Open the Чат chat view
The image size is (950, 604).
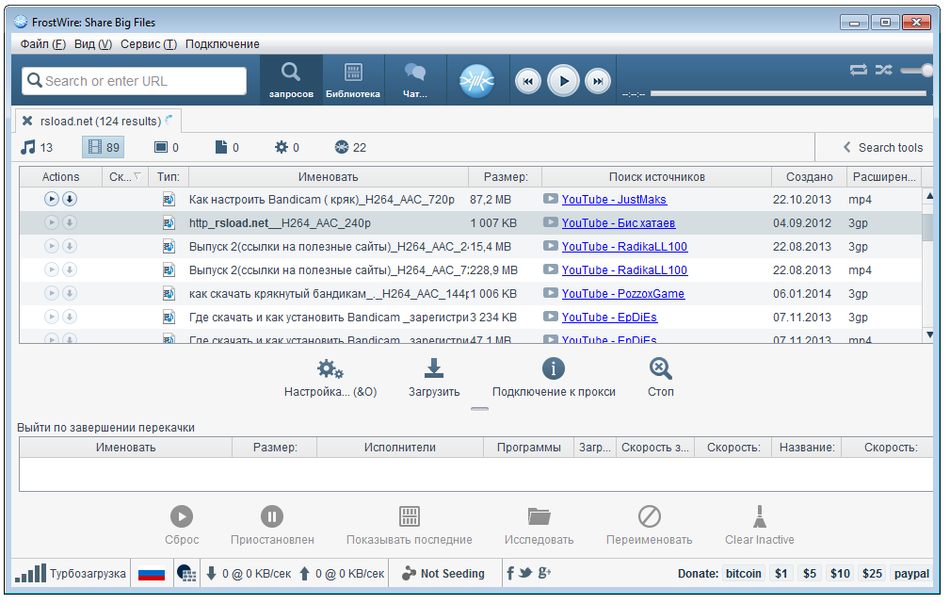(414, 78)
